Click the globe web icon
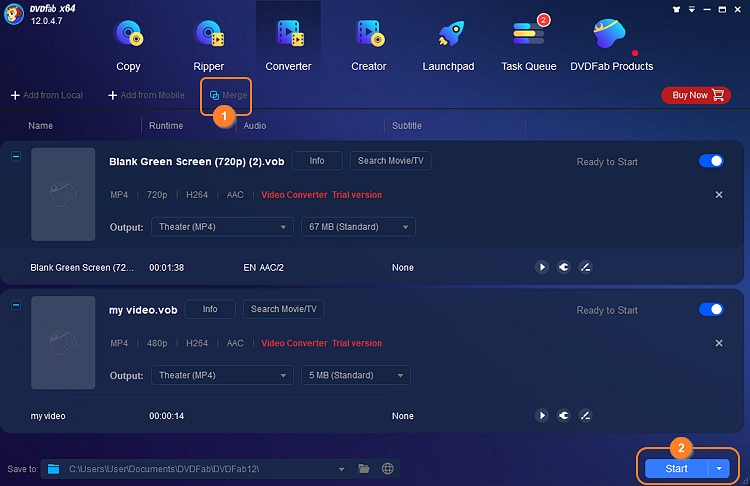Image resolution: width=750 pixels, height=486 pixels. pyautogui.click(x=388, y=469)
